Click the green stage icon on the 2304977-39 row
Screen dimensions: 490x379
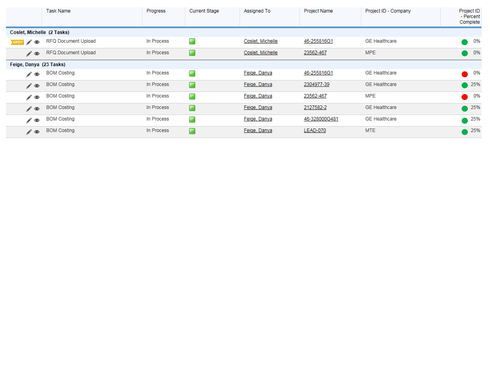tap(192, 85)
